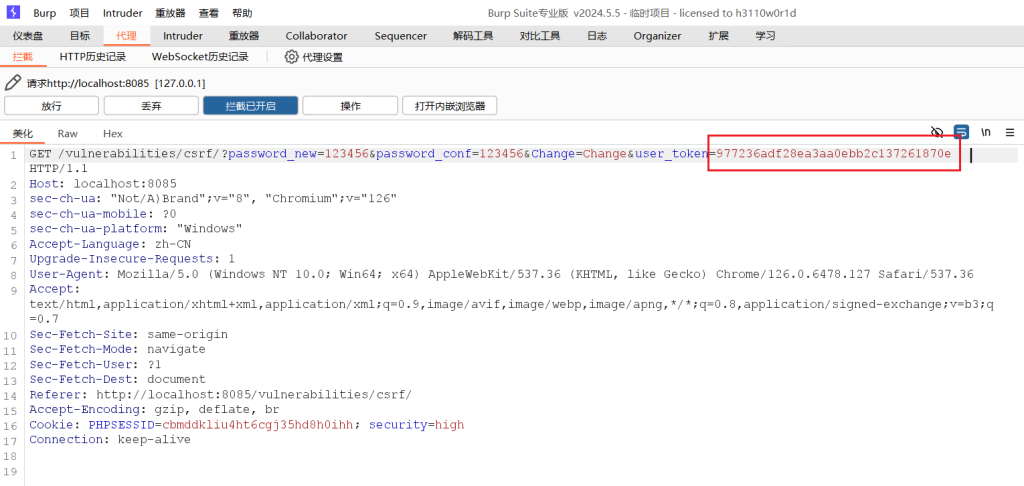Click the pencil edit icon beside request URL
The width and height of the screenshot is (1024, 486).
pyautogui.click(x=13, y=83)
